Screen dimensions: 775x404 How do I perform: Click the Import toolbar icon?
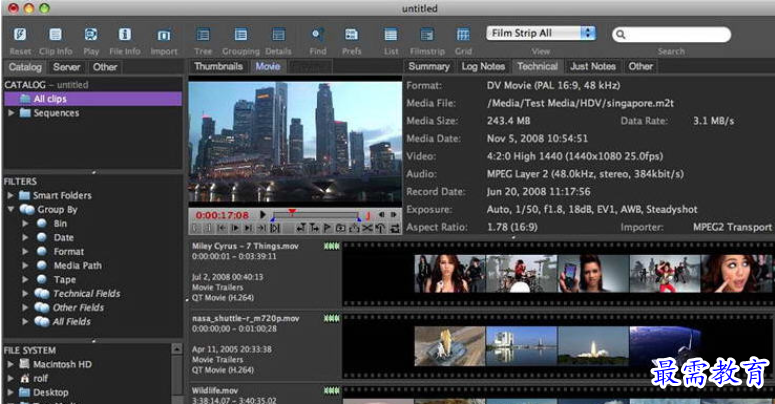coord(164,35)
